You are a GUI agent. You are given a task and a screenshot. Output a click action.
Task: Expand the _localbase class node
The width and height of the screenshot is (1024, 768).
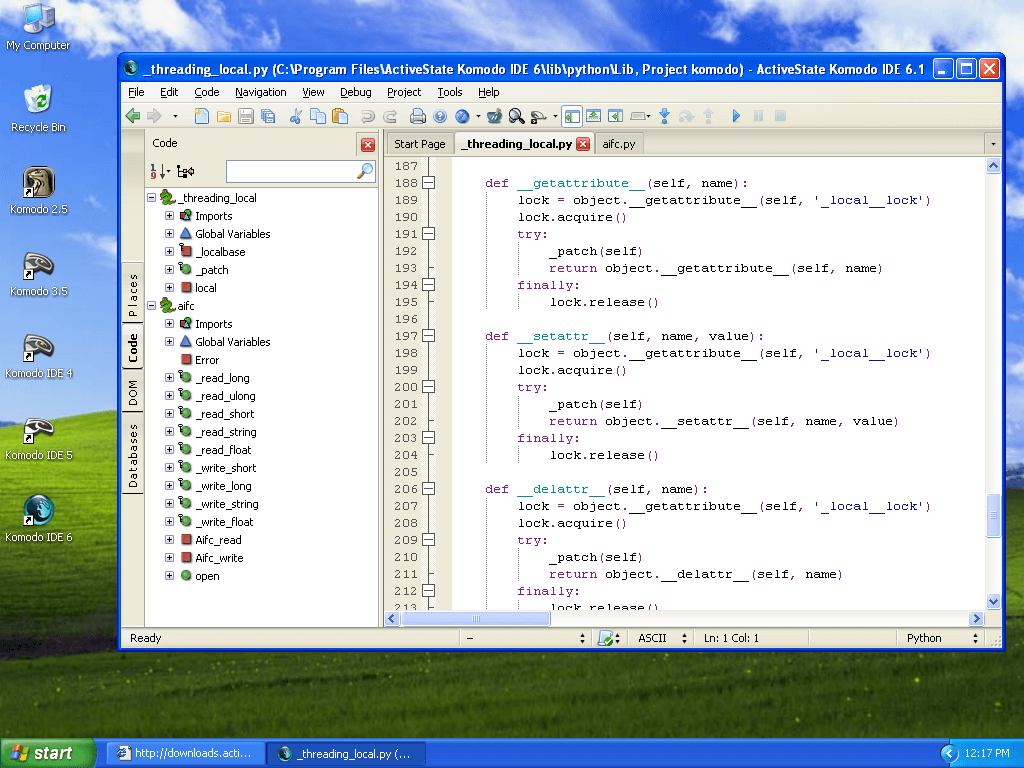click(169, 251)
